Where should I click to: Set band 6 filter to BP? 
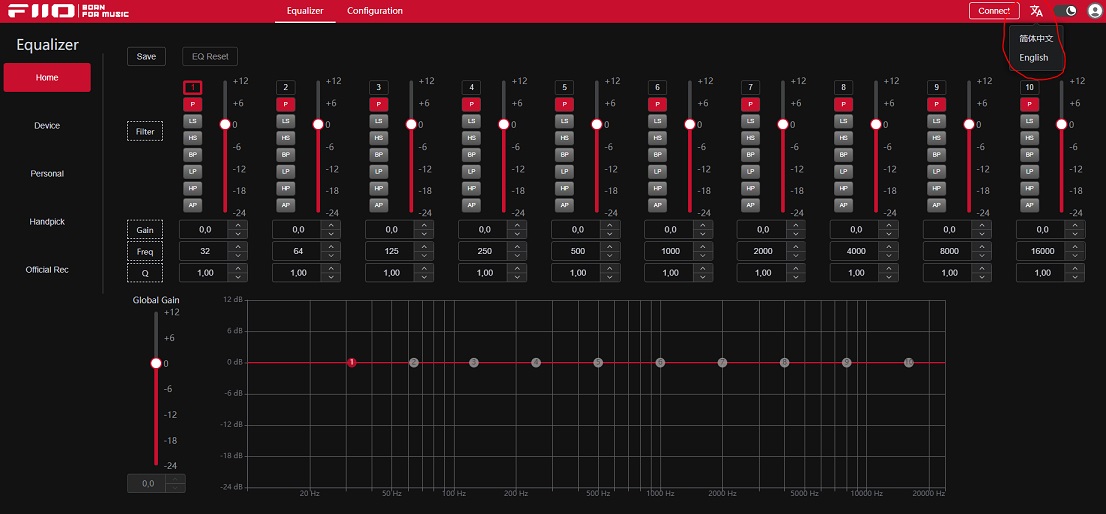point(657,154)
